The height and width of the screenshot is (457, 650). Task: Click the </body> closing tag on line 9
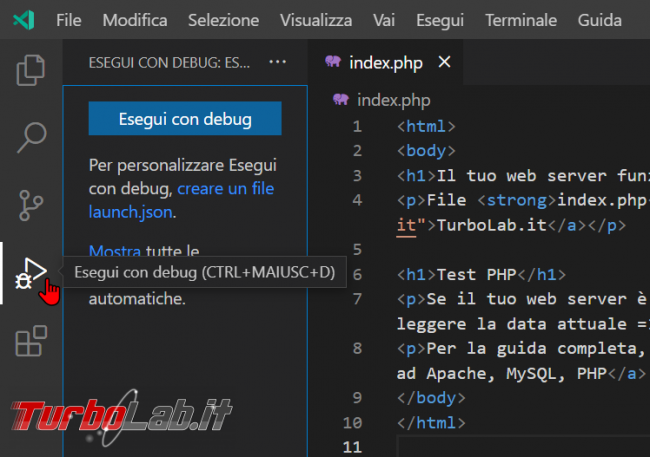(x=431, y=398)
